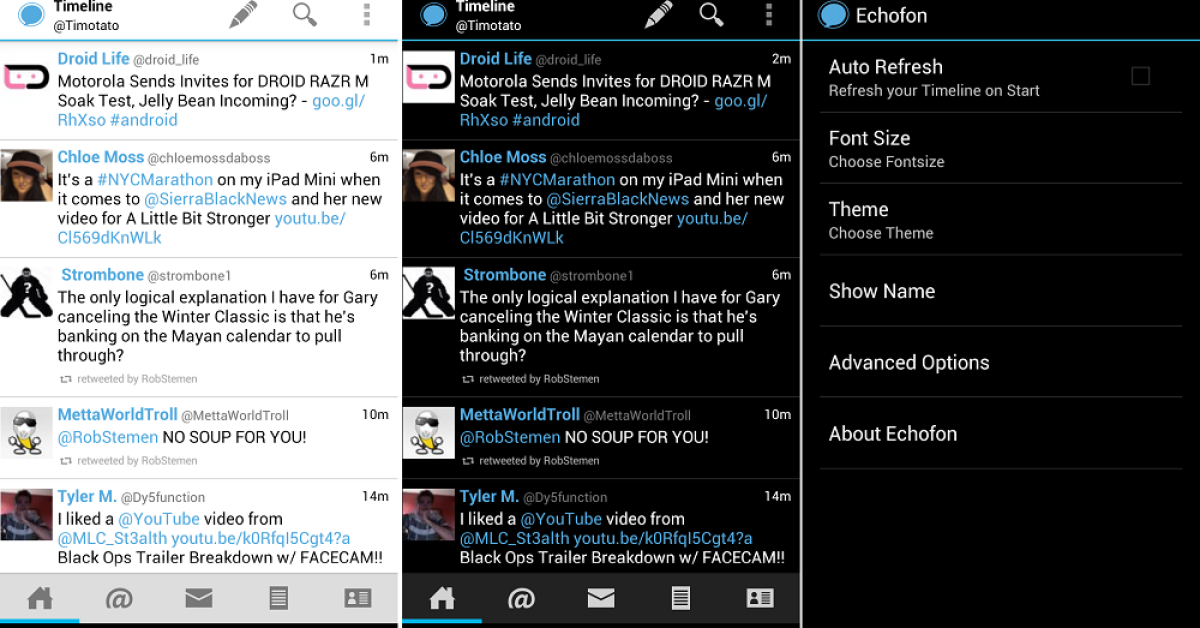Image resolution: width=1200 pixels, height=628 pixels.
Task: Tap Droid Life avatar in dark theme
Action: [x=429, y=77]
